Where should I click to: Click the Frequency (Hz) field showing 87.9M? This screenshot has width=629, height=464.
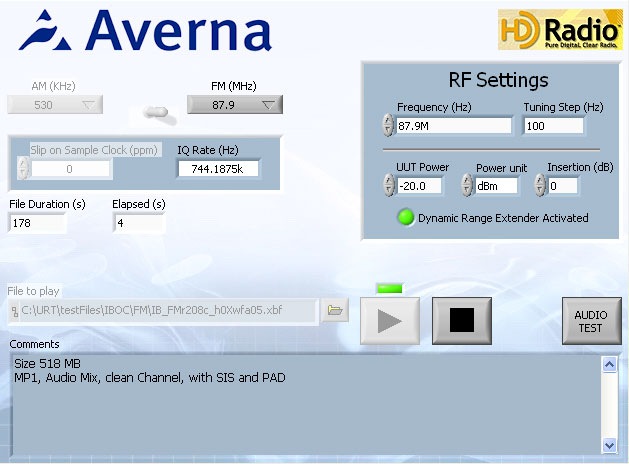point(454,126)
